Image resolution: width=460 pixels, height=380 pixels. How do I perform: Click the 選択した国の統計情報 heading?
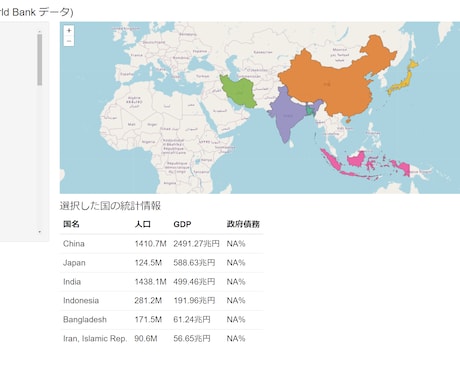(110, 206)
